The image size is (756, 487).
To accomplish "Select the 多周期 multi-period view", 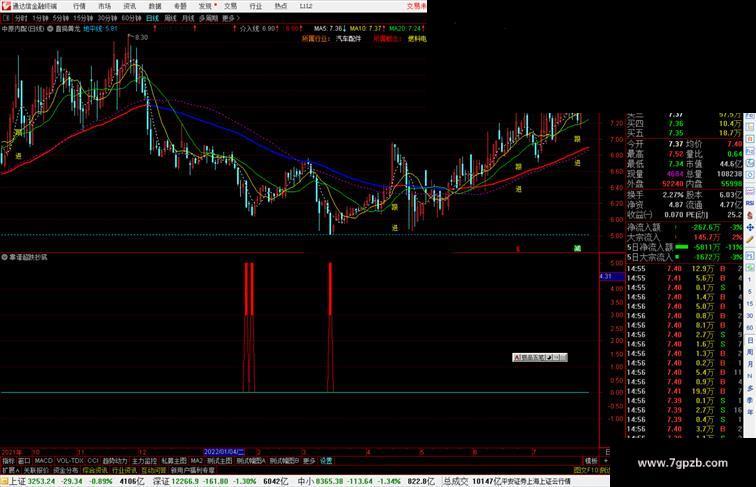I will (208, 18).
